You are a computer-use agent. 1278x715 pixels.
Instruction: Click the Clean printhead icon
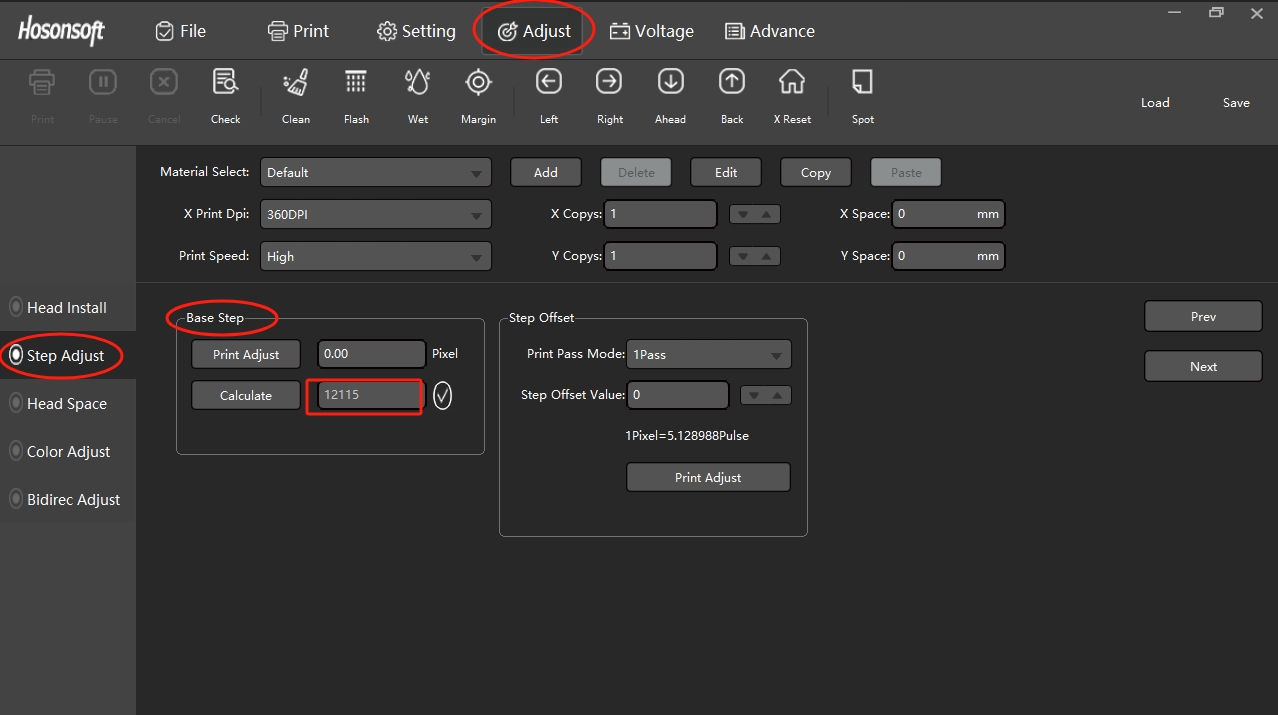click(295, 83)
